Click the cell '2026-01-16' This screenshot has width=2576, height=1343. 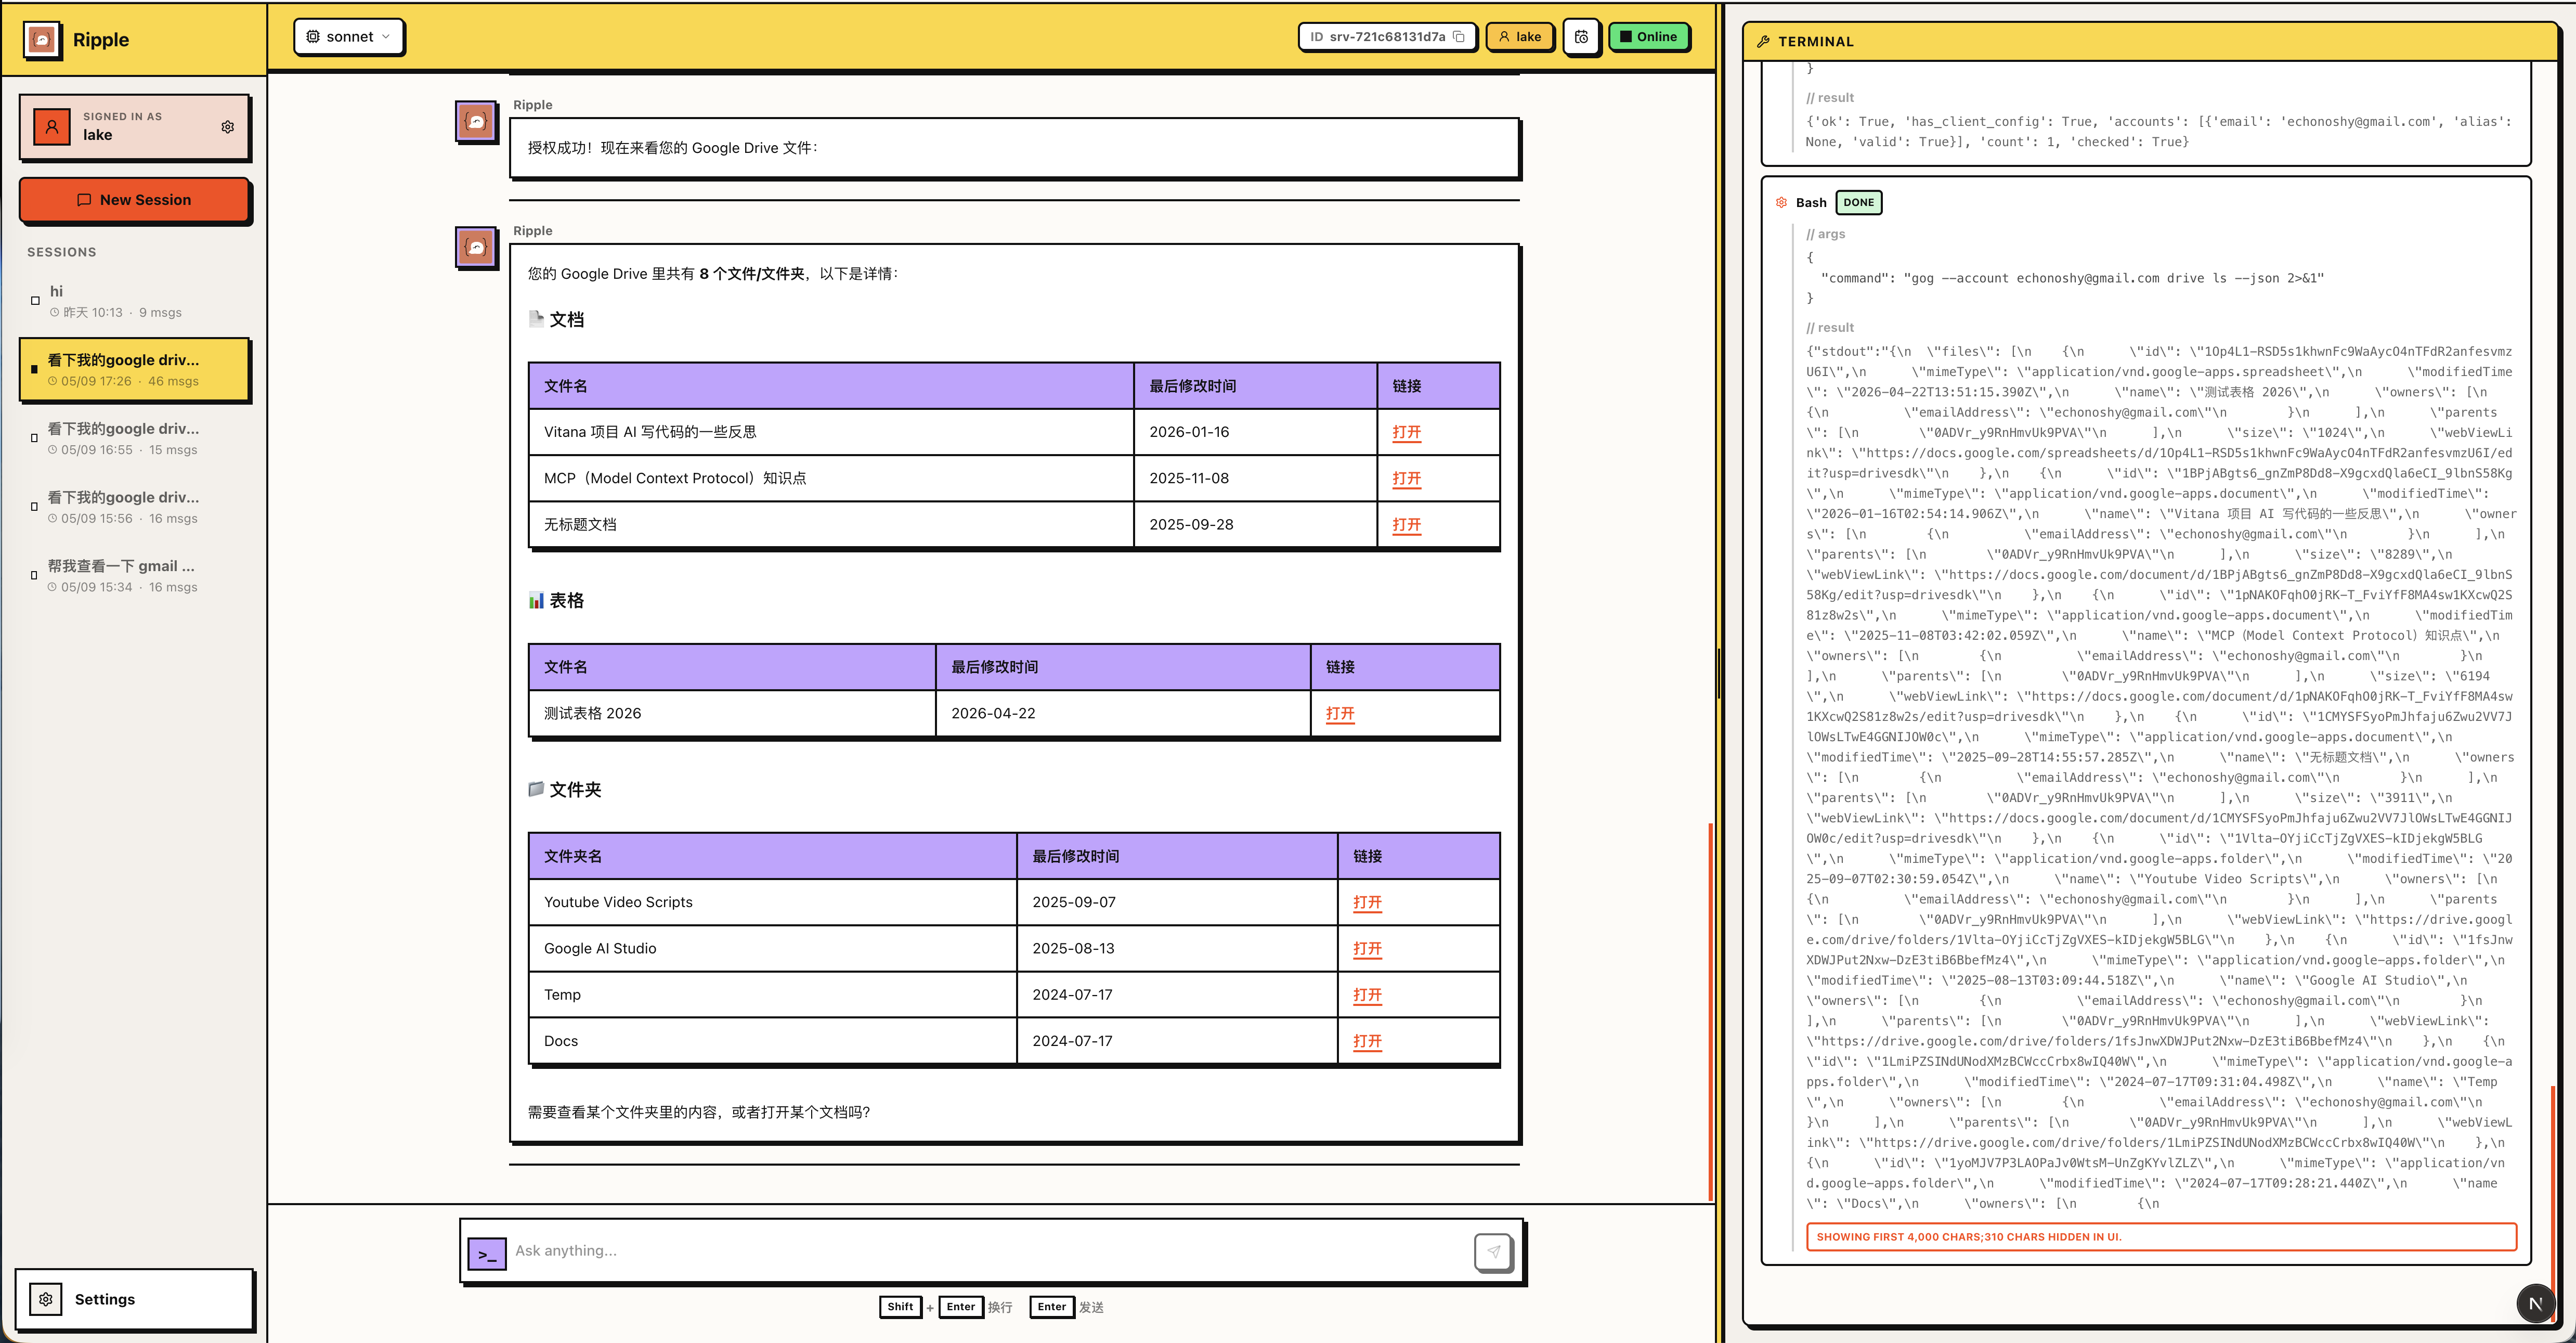click(x=1255, y=432)
